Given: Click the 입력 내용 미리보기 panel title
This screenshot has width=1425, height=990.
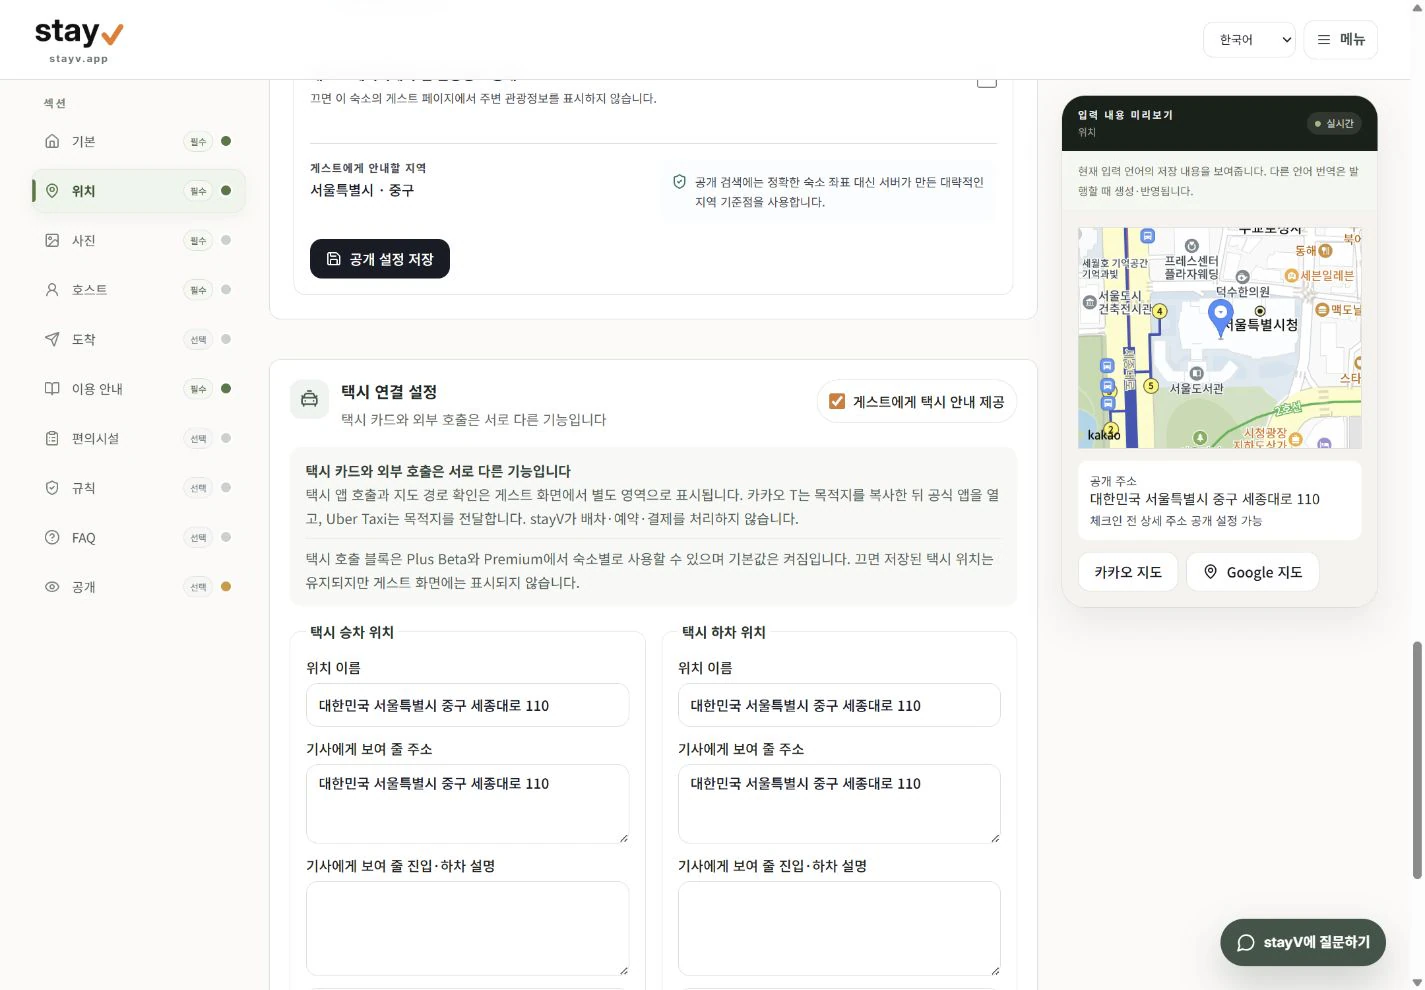Looking at the screenshot, I should [1126, 115].
